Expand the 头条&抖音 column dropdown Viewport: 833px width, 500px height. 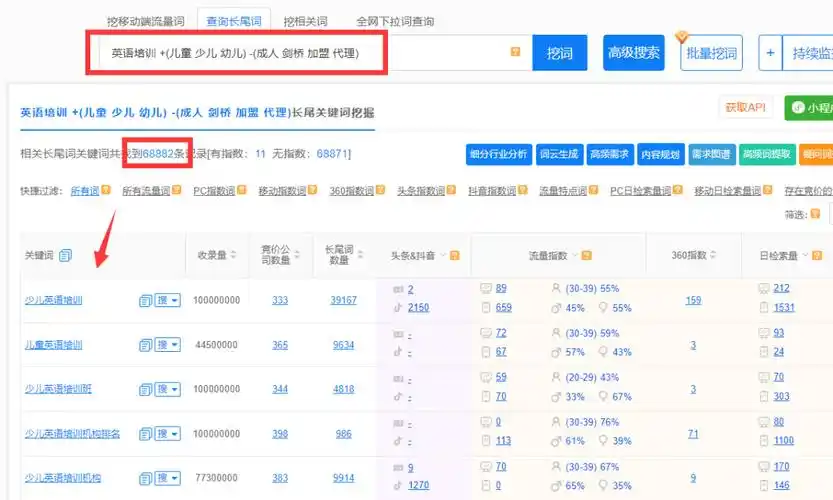442,256
